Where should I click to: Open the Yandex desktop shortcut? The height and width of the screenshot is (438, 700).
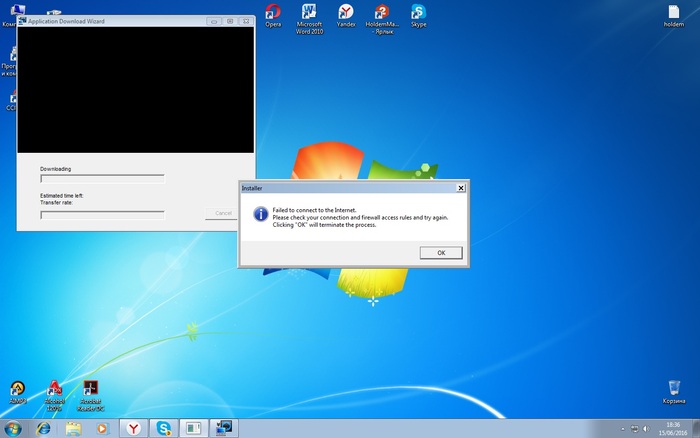coord(346,12)
